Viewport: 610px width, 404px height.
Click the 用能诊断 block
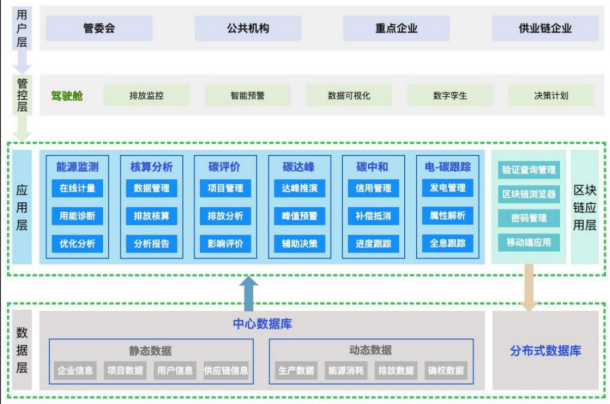pos(77,216)
